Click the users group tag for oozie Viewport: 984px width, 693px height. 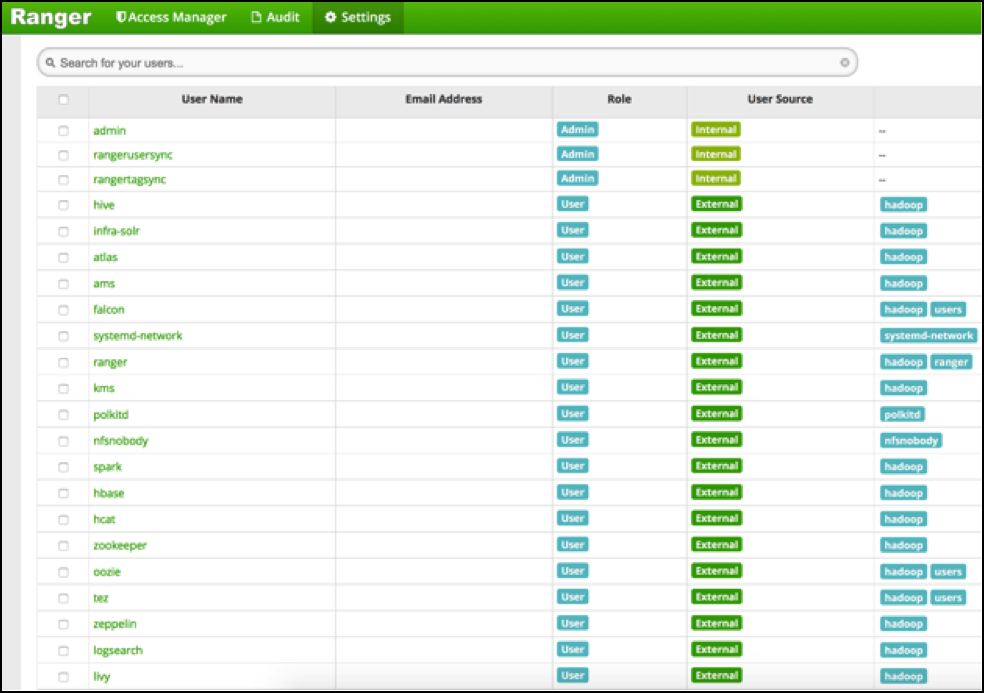[948, 572]
